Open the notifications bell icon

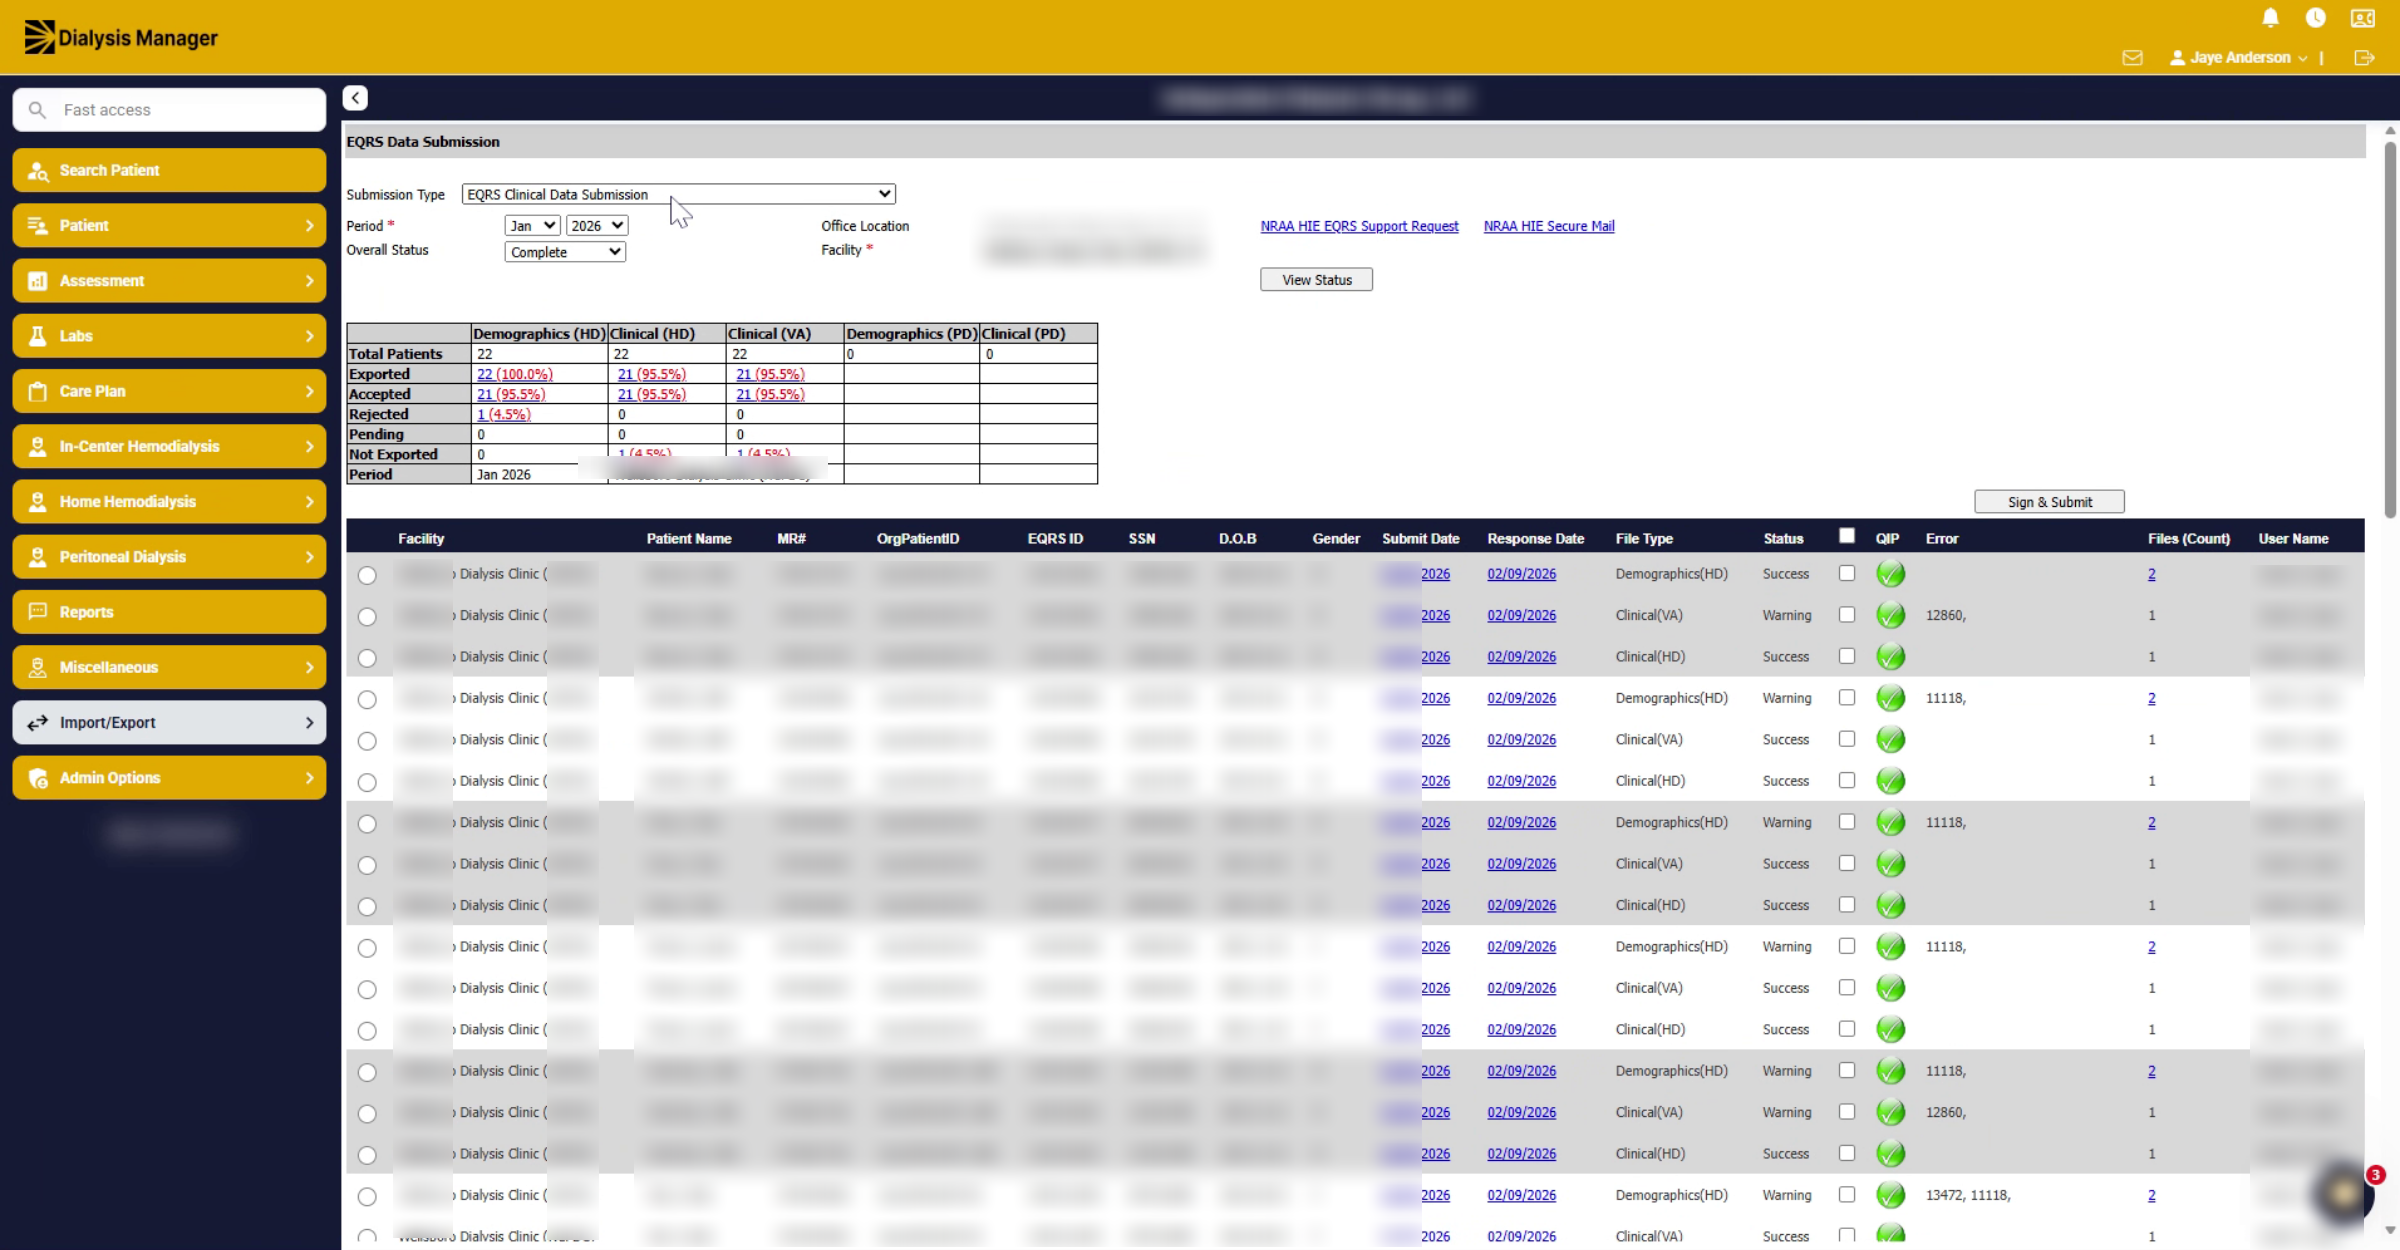2270,18
